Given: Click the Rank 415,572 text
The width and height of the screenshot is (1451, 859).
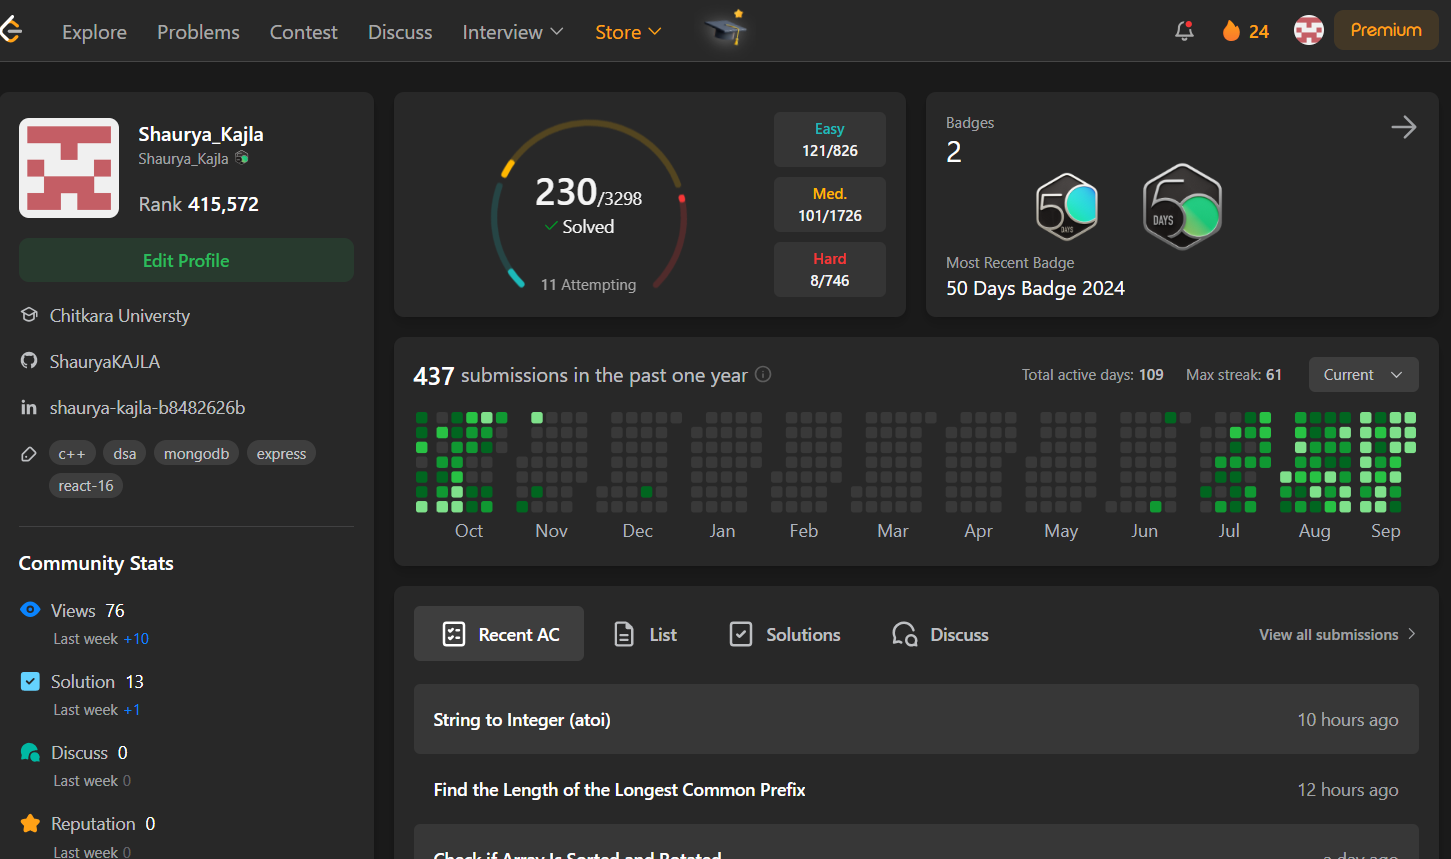Looking at the screenshot, I should click(198, 204).
